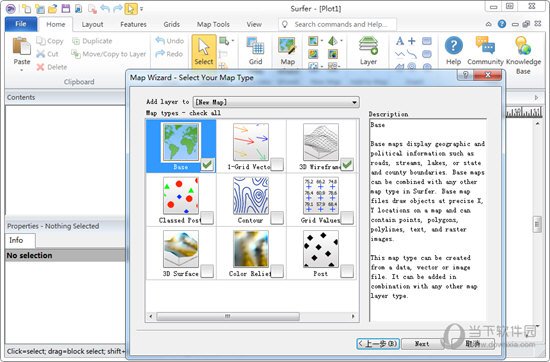Click map types scrollbar right arrow
The height and width of the screenshot is (362, 550).
click(353, 316)
